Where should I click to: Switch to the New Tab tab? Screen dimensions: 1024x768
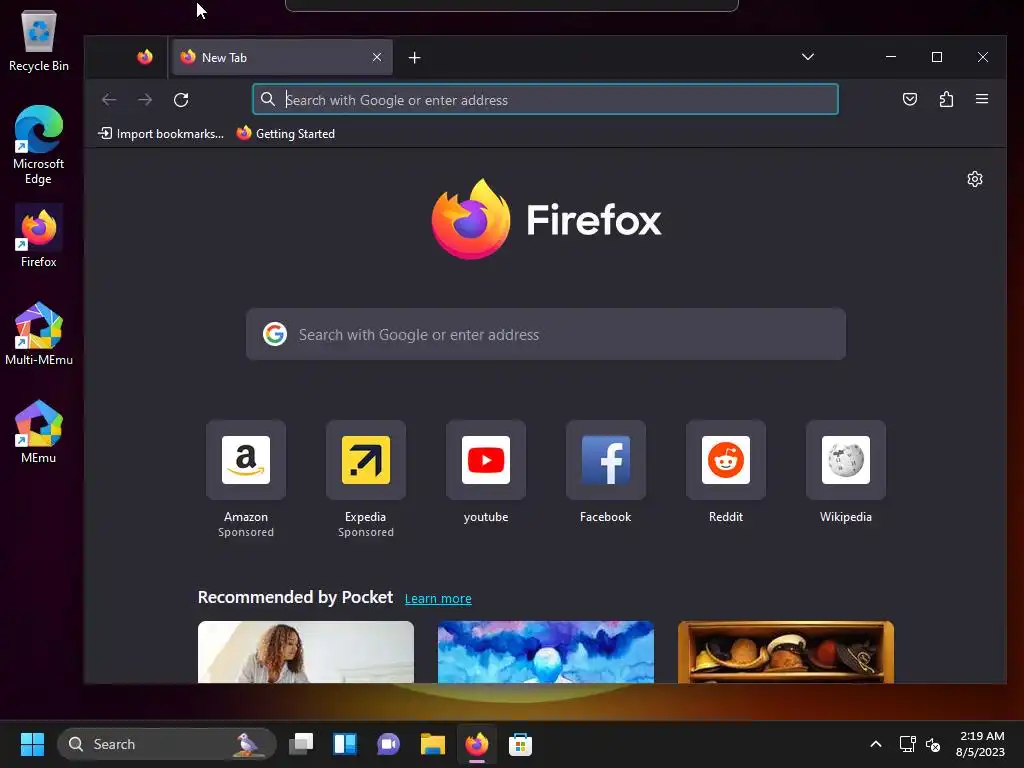[x=282, y=57]
